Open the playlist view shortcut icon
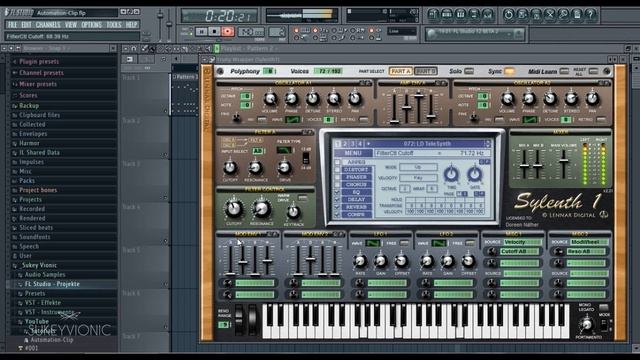The image size is (640, 360). [x=433, y=15]
